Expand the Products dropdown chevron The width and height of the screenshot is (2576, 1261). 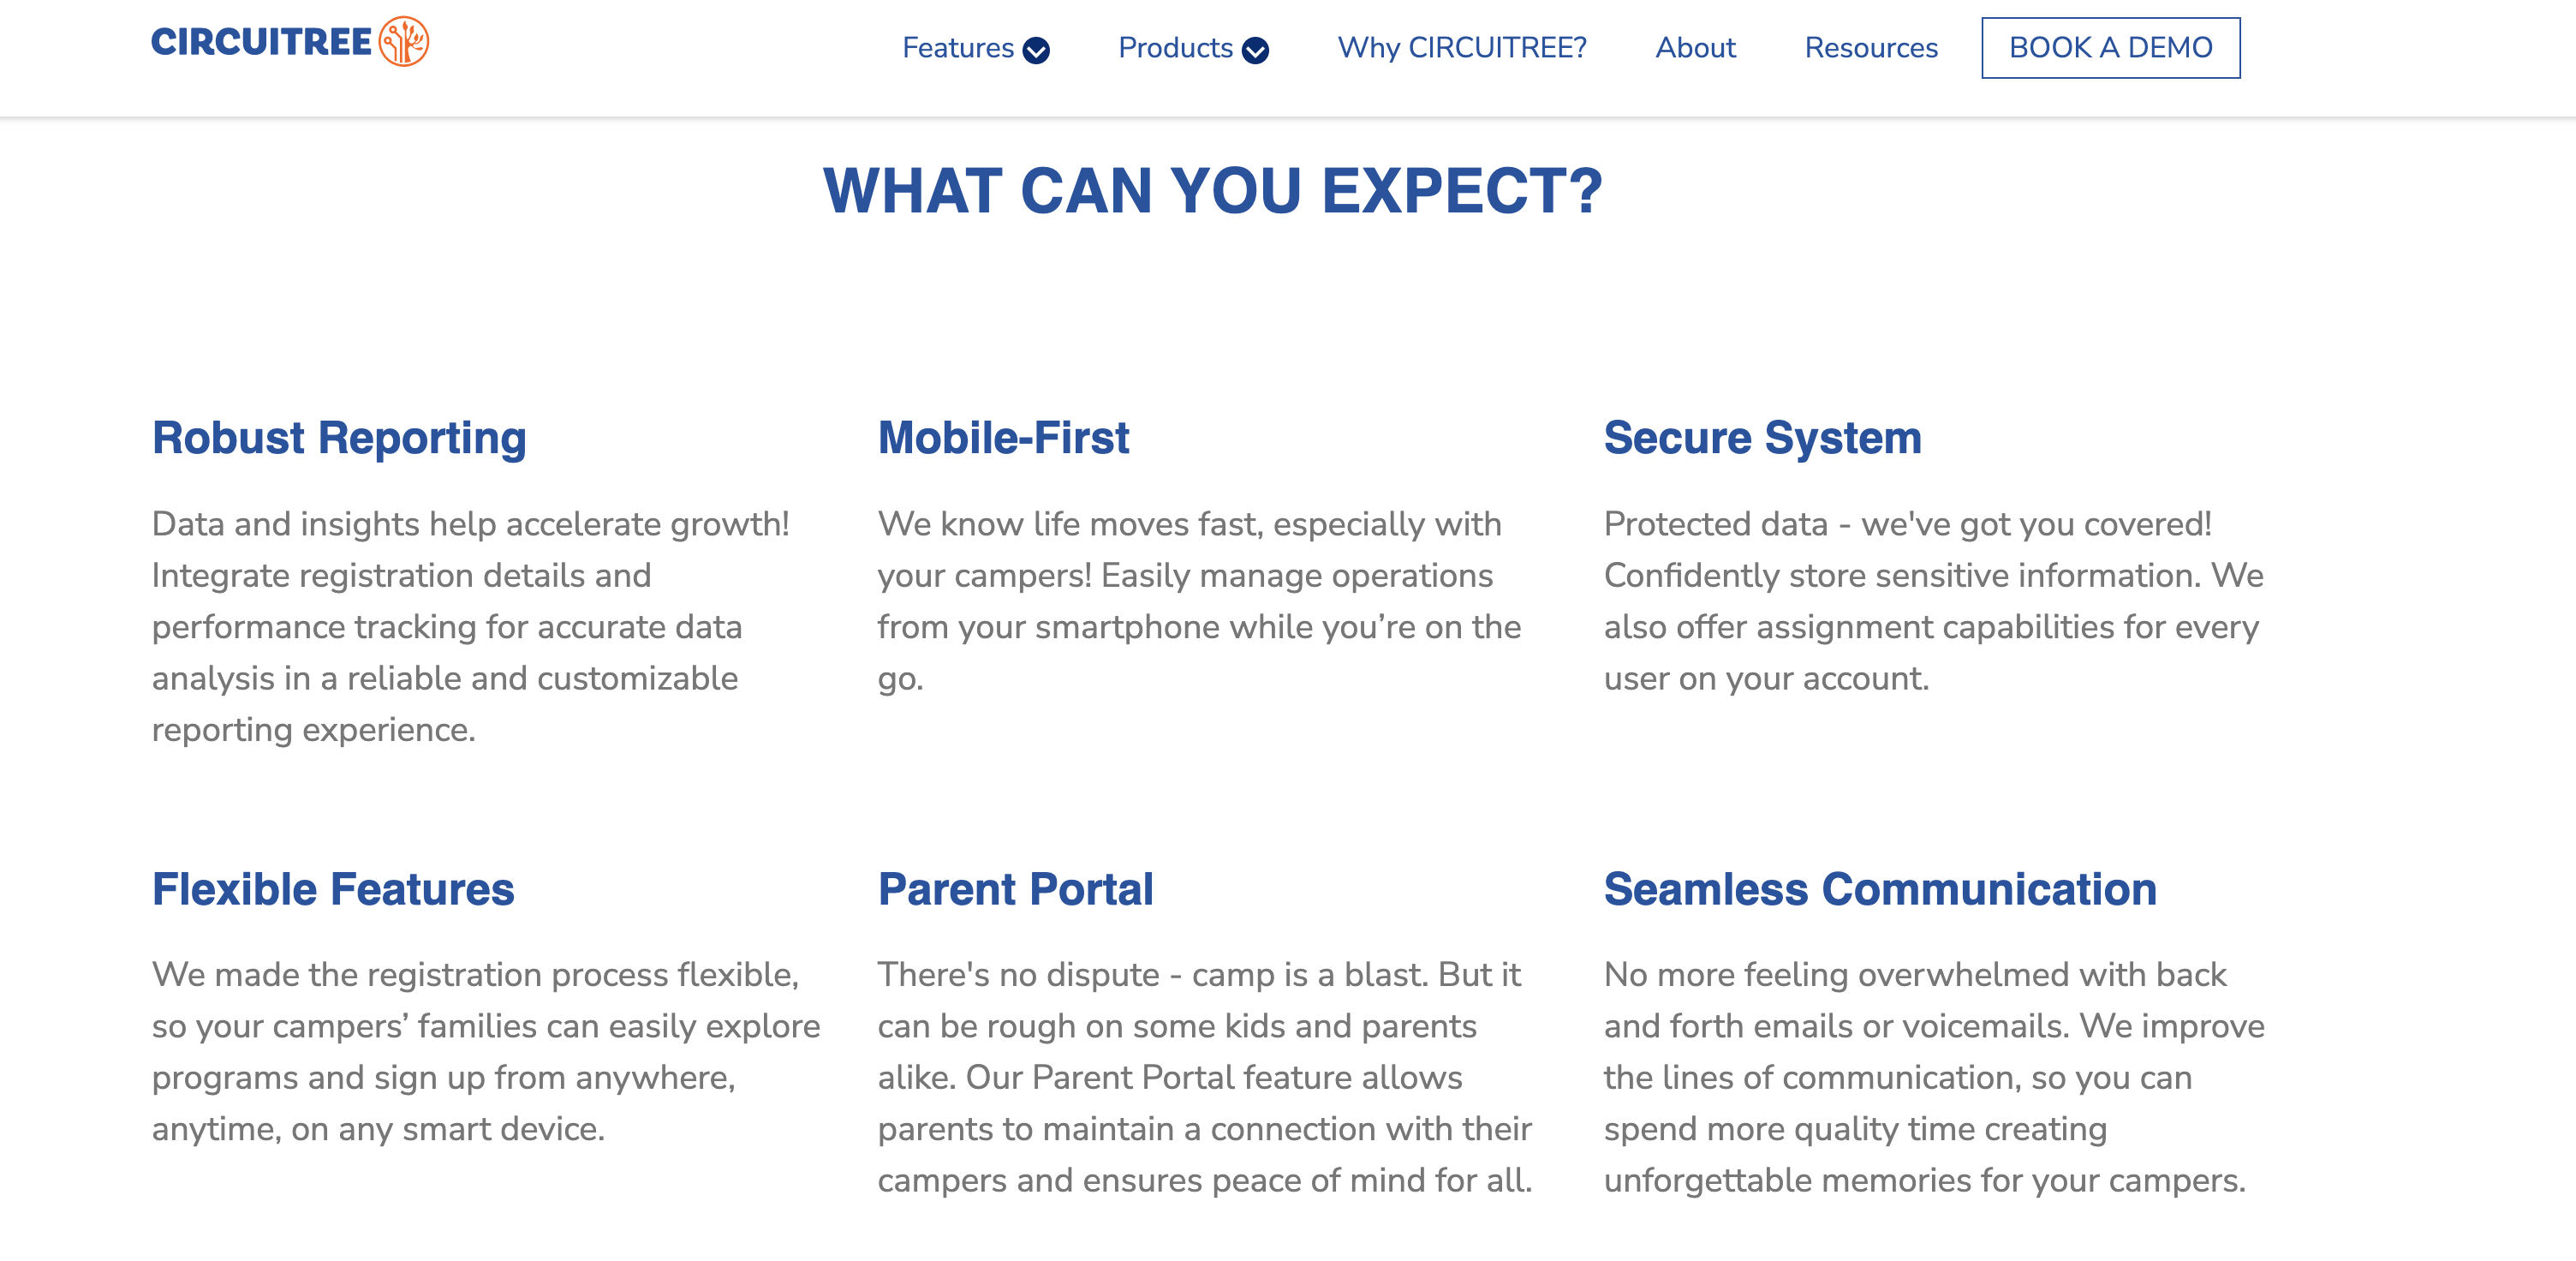pyautogui.click(x=1255, y=50)
